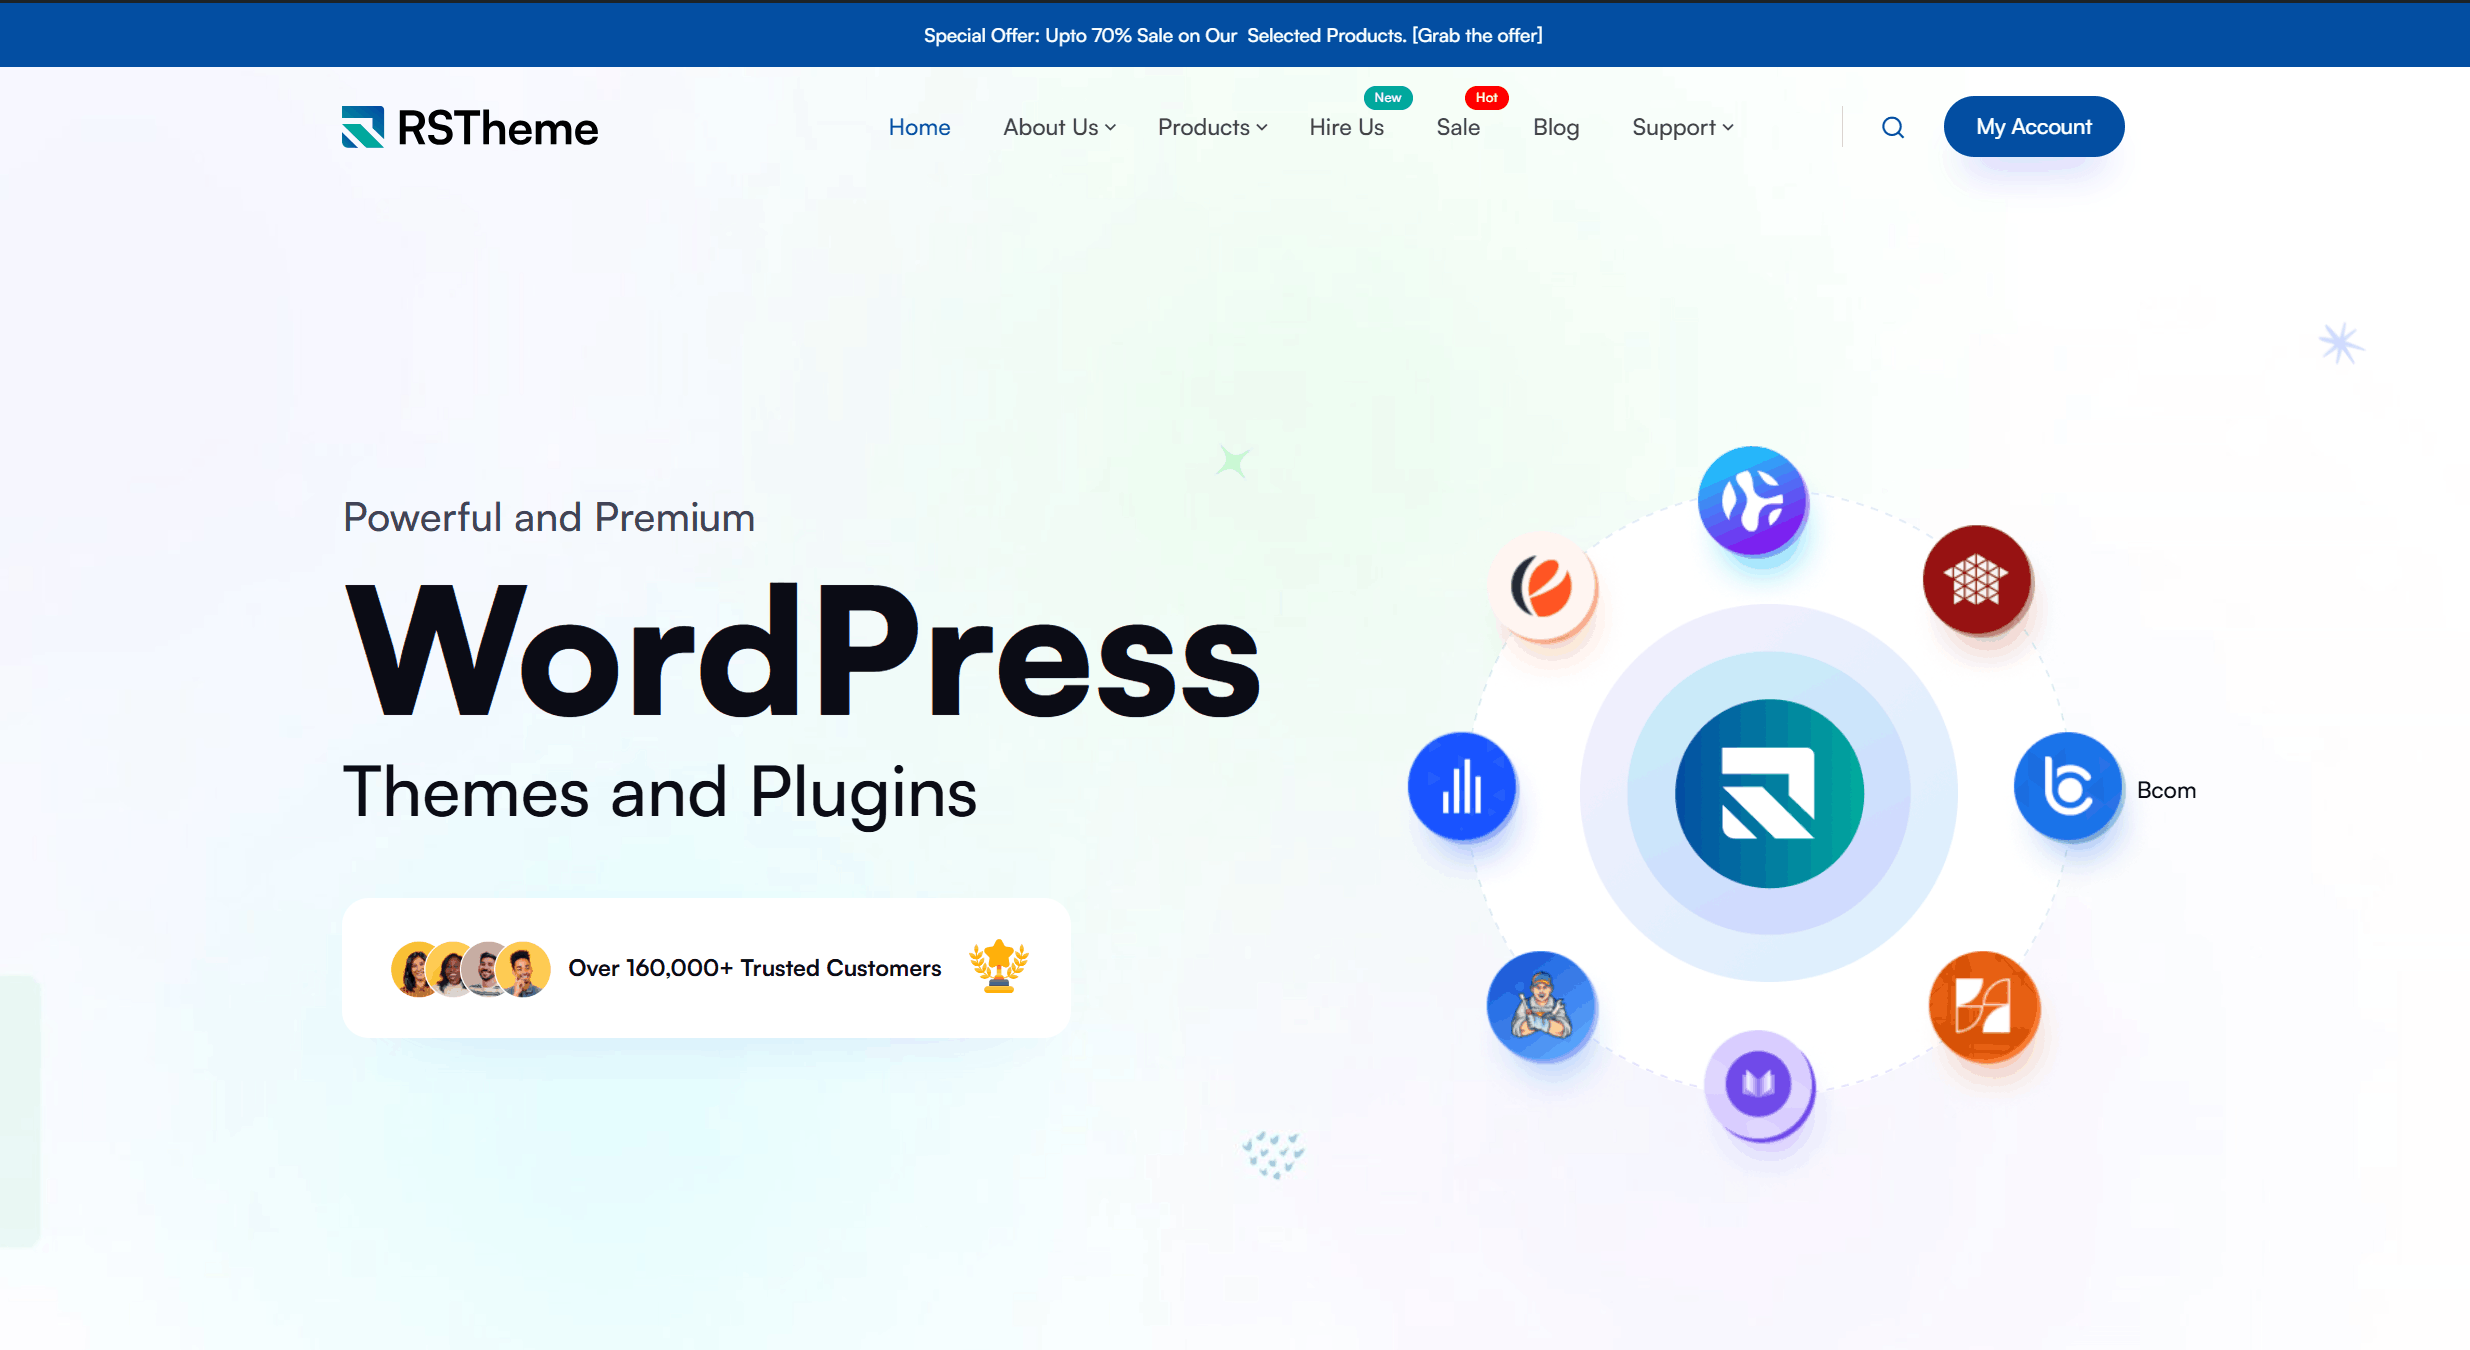
Task: Select the orange-red swirl product icon
Action: pos(1542,587)
